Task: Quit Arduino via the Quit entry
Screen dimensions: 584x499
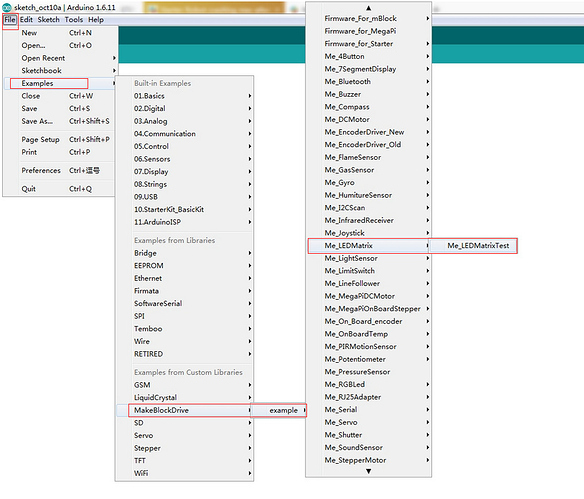Action: [60, 189]
